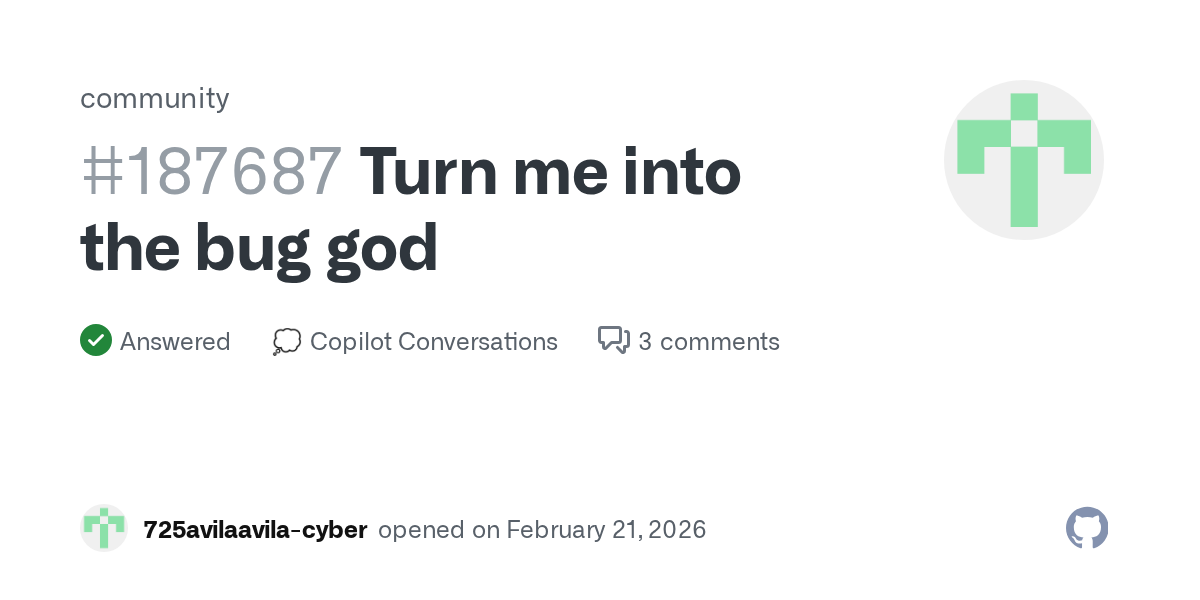Click the Answered status text
The image size is (1200, 600).
click(175, 342)
